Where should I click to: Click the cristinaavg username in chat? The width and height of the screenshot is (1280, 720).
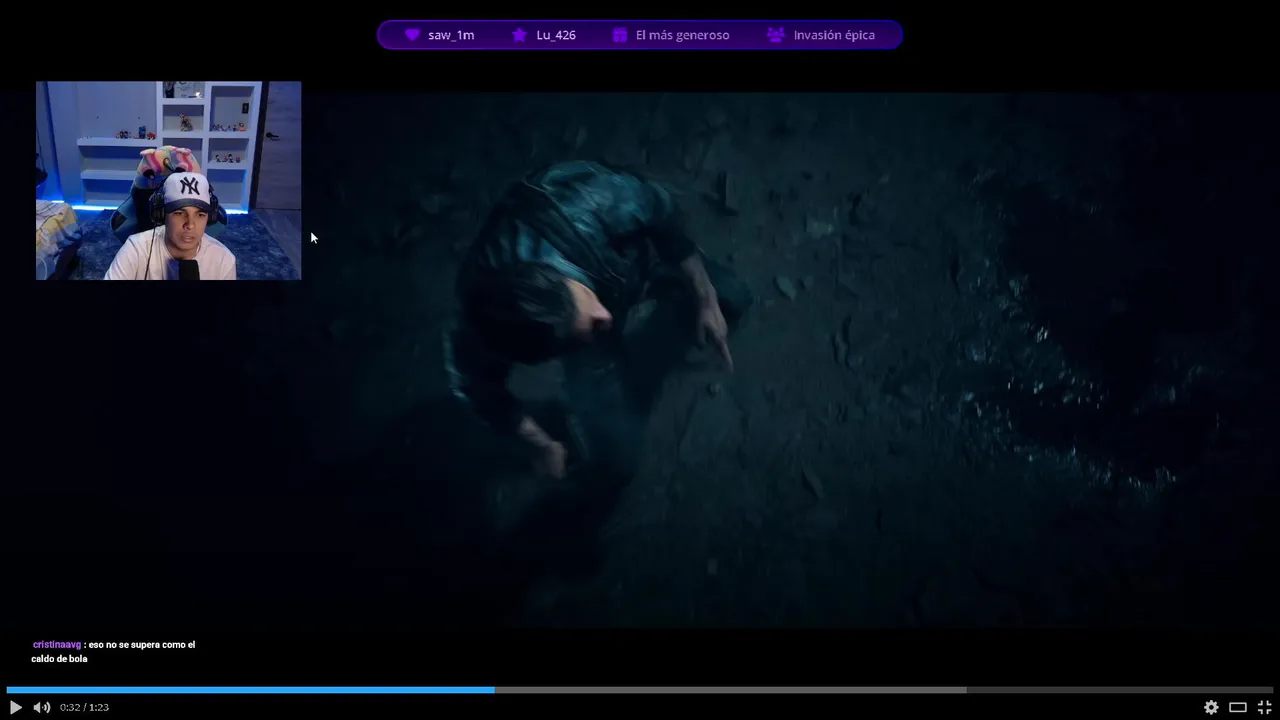[x=57, y=645]
